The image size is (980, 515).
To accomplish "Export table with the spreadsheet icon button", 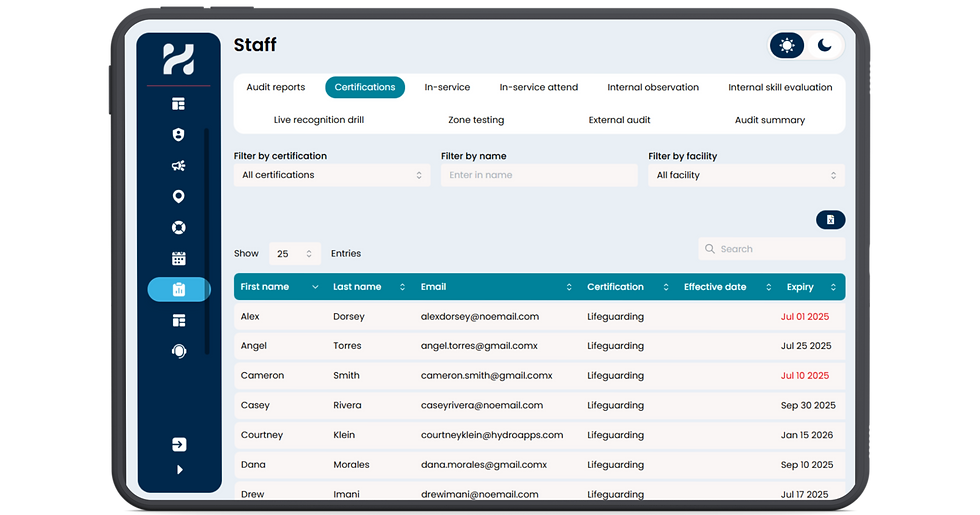I will 831,220.
